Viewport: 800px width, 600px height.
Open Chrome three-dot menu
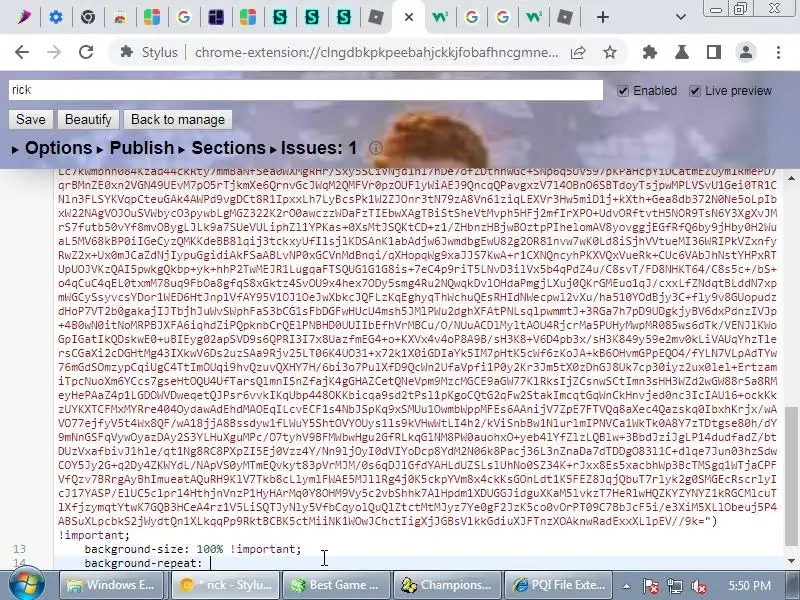coord(778,52)
